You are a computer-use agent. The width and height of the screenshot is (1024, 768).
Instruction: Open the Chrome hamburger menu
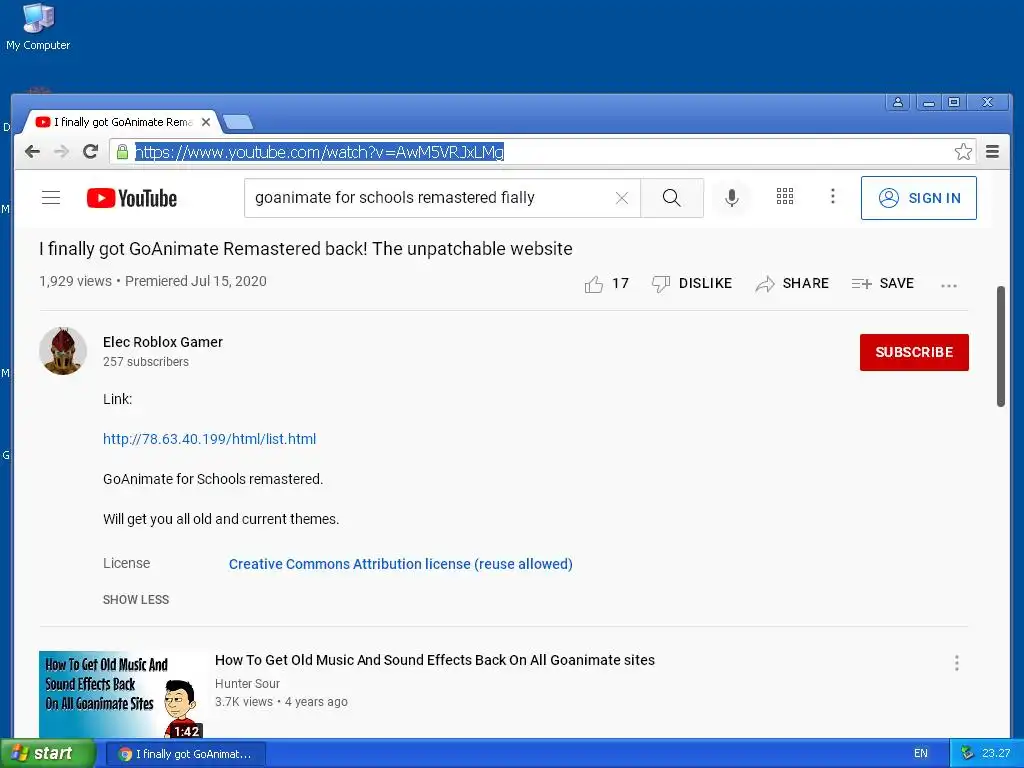pyautogui.click(x=992, y=152)
